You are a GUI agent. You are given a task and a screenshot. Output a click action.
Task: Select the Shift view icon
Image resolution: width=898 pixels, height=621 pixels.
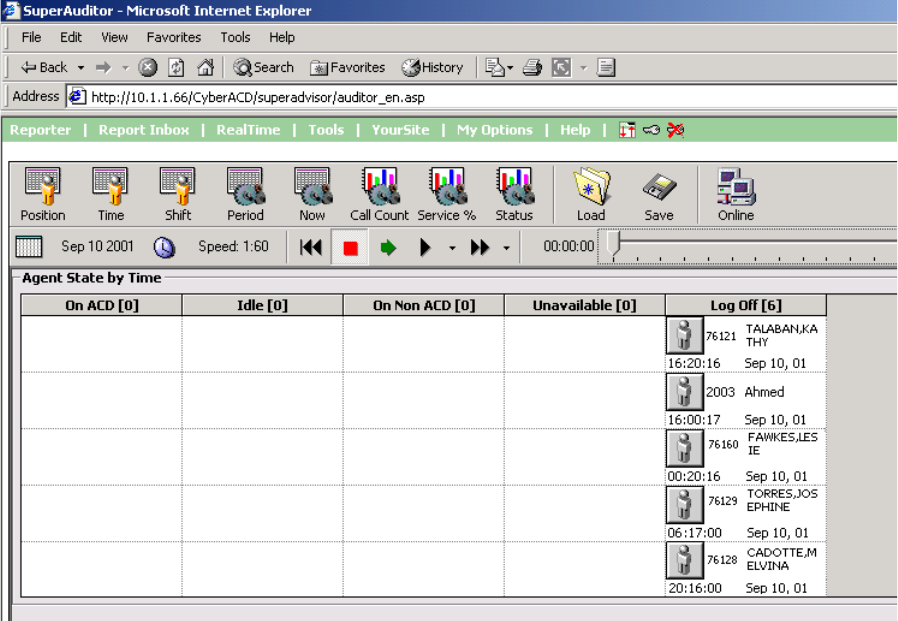178,194
